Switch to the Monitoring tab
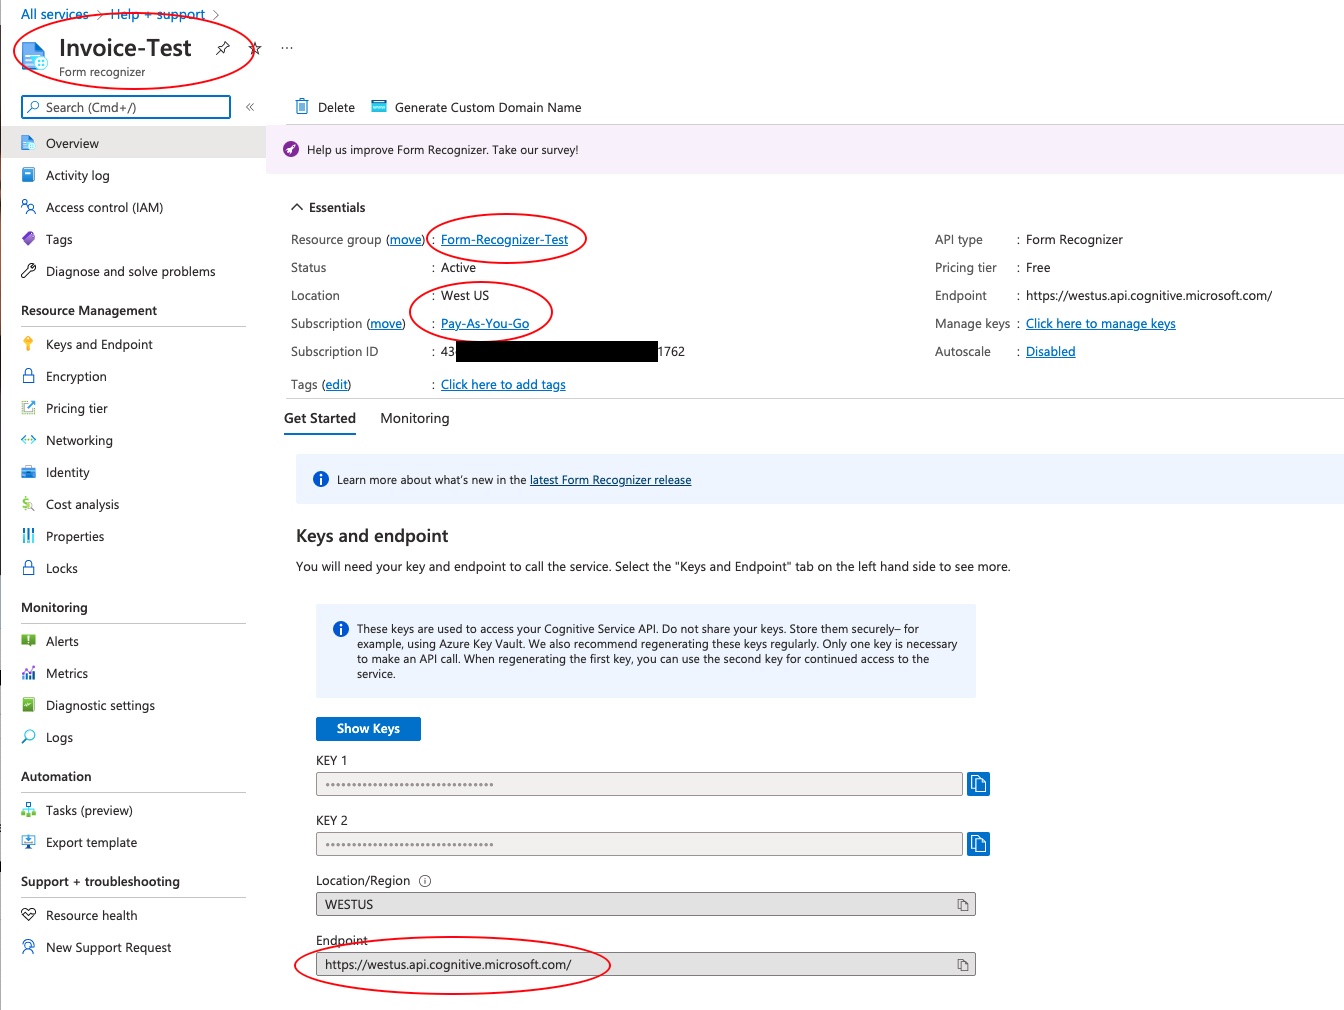1344x1010 pixels. tap(415, 419)
